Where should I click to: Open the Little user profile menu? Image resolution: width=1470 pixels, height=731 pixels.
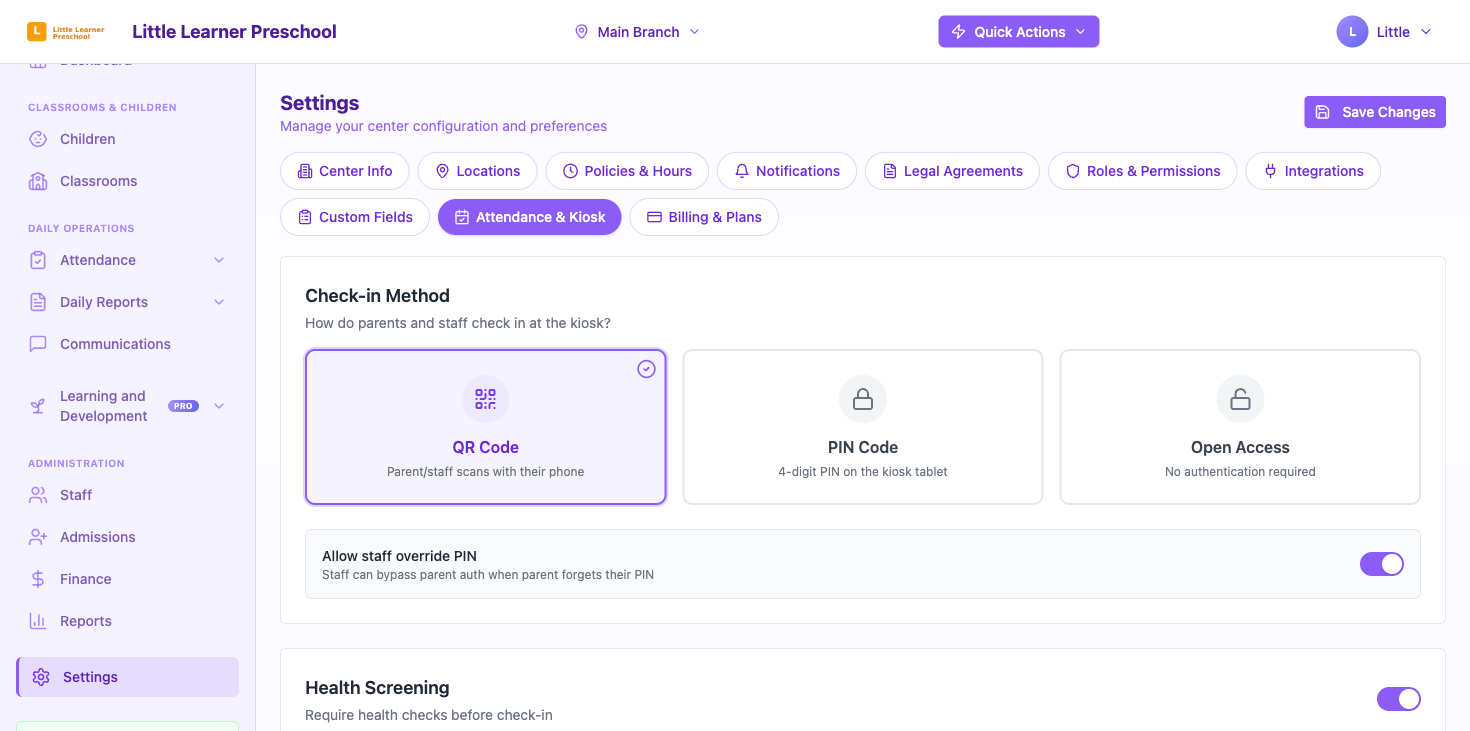1385,32
